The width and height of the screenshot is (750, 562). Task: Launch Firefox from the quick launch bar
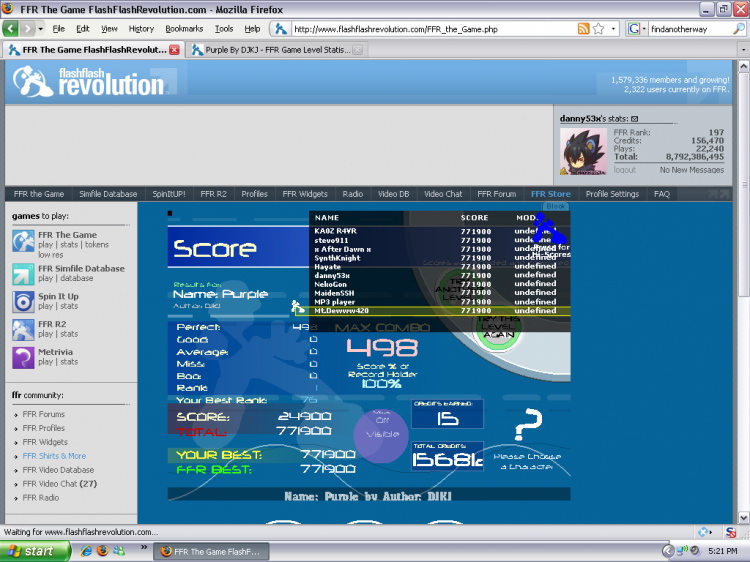102,551
